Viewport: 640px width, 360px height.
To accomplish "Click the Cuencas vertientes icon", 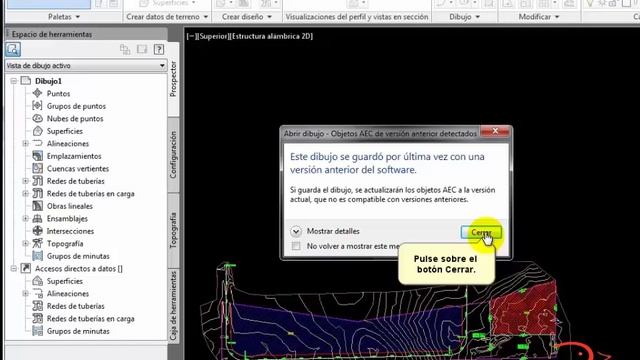I will [x=38, y=168].
